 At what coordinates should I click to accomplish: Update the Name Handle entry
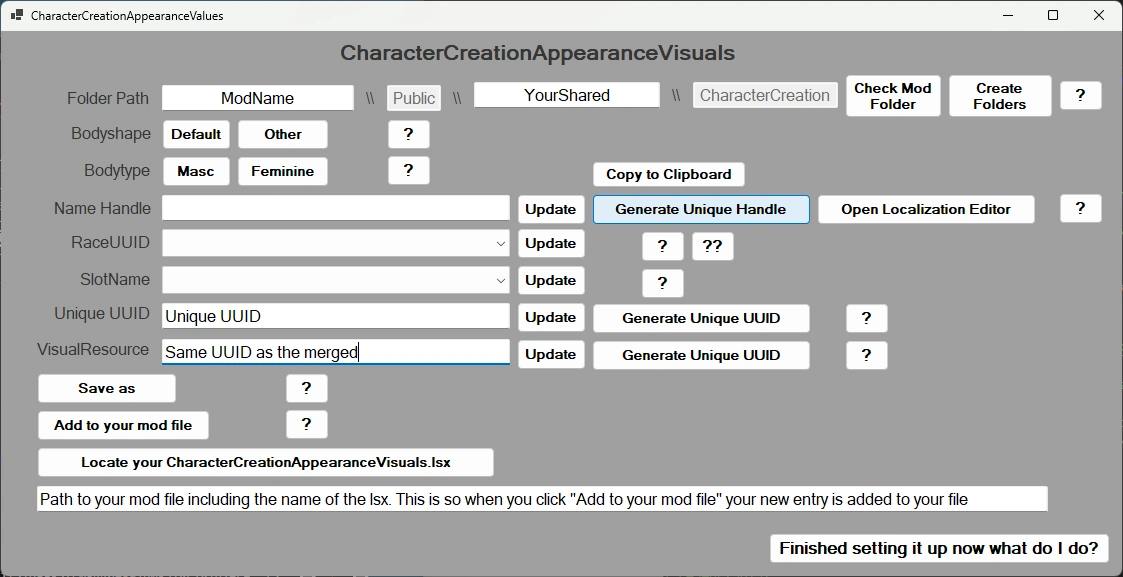click(550, 209)
